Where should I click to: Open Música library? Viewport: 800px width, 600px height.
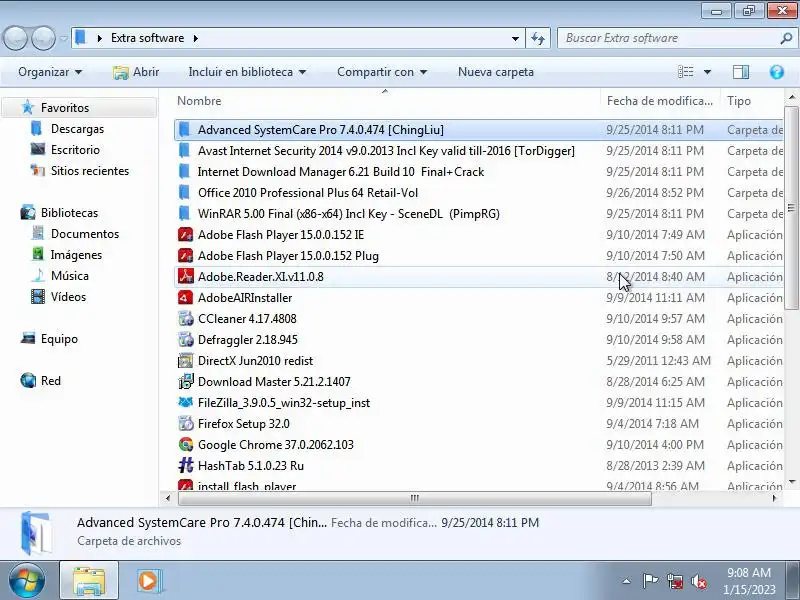tap(70, 276)
